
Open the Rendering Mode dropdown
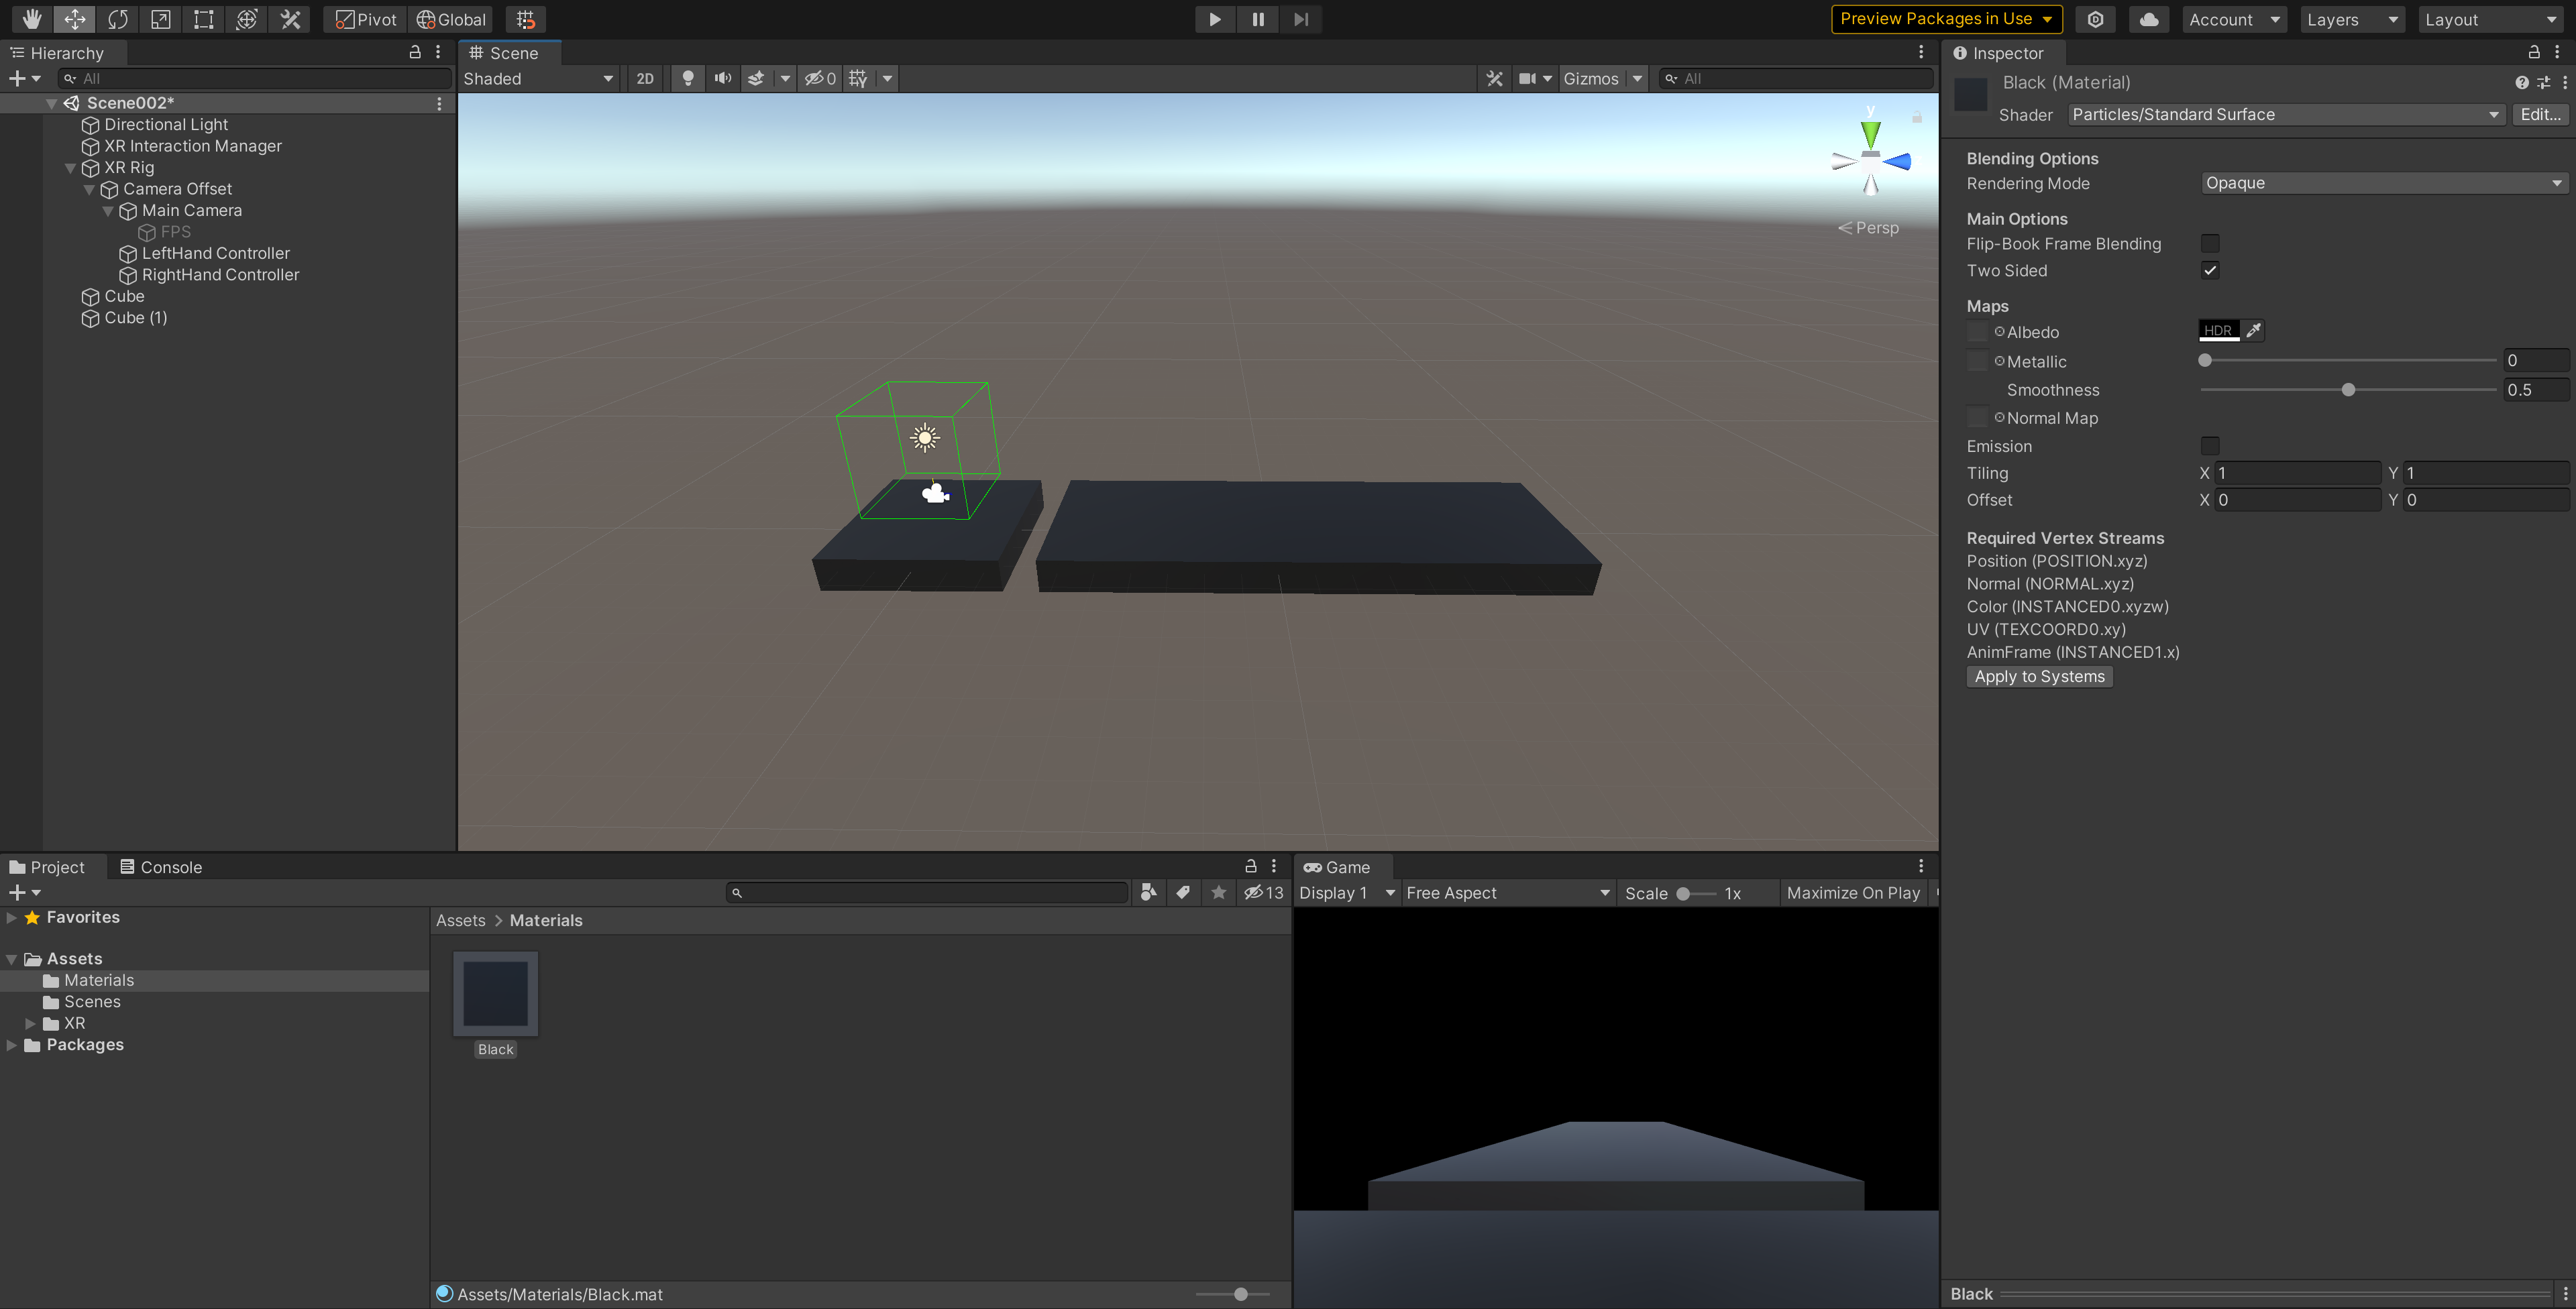point(2383,183)
